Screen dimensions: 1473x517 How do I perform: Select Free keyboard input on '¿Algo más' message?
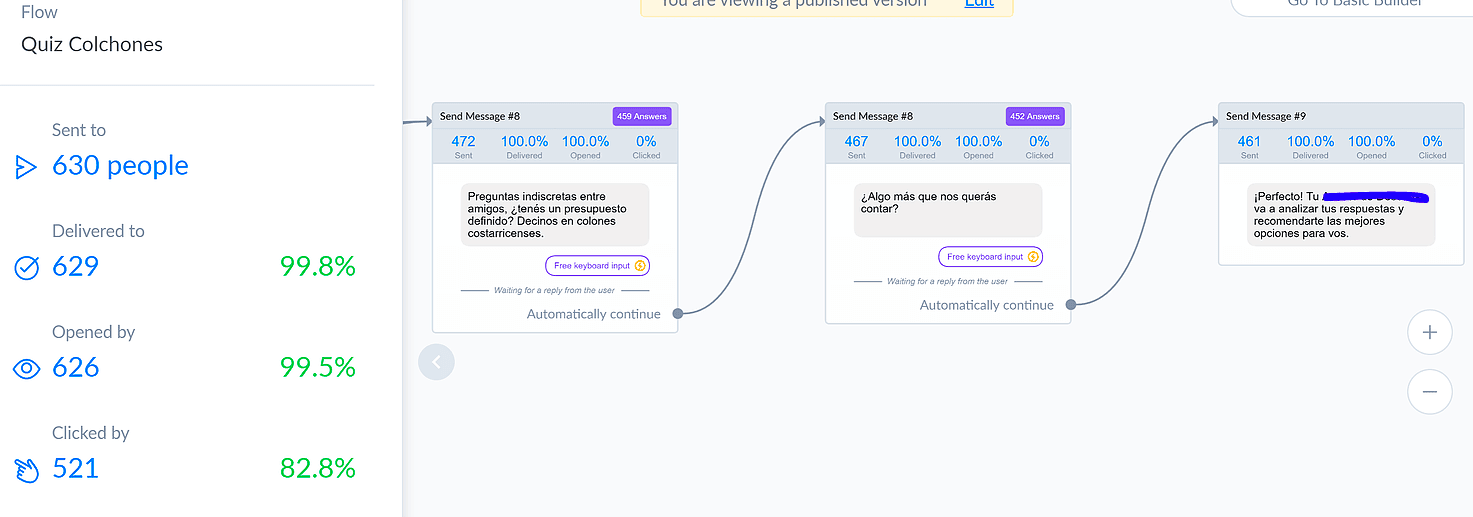pos(990,257)
